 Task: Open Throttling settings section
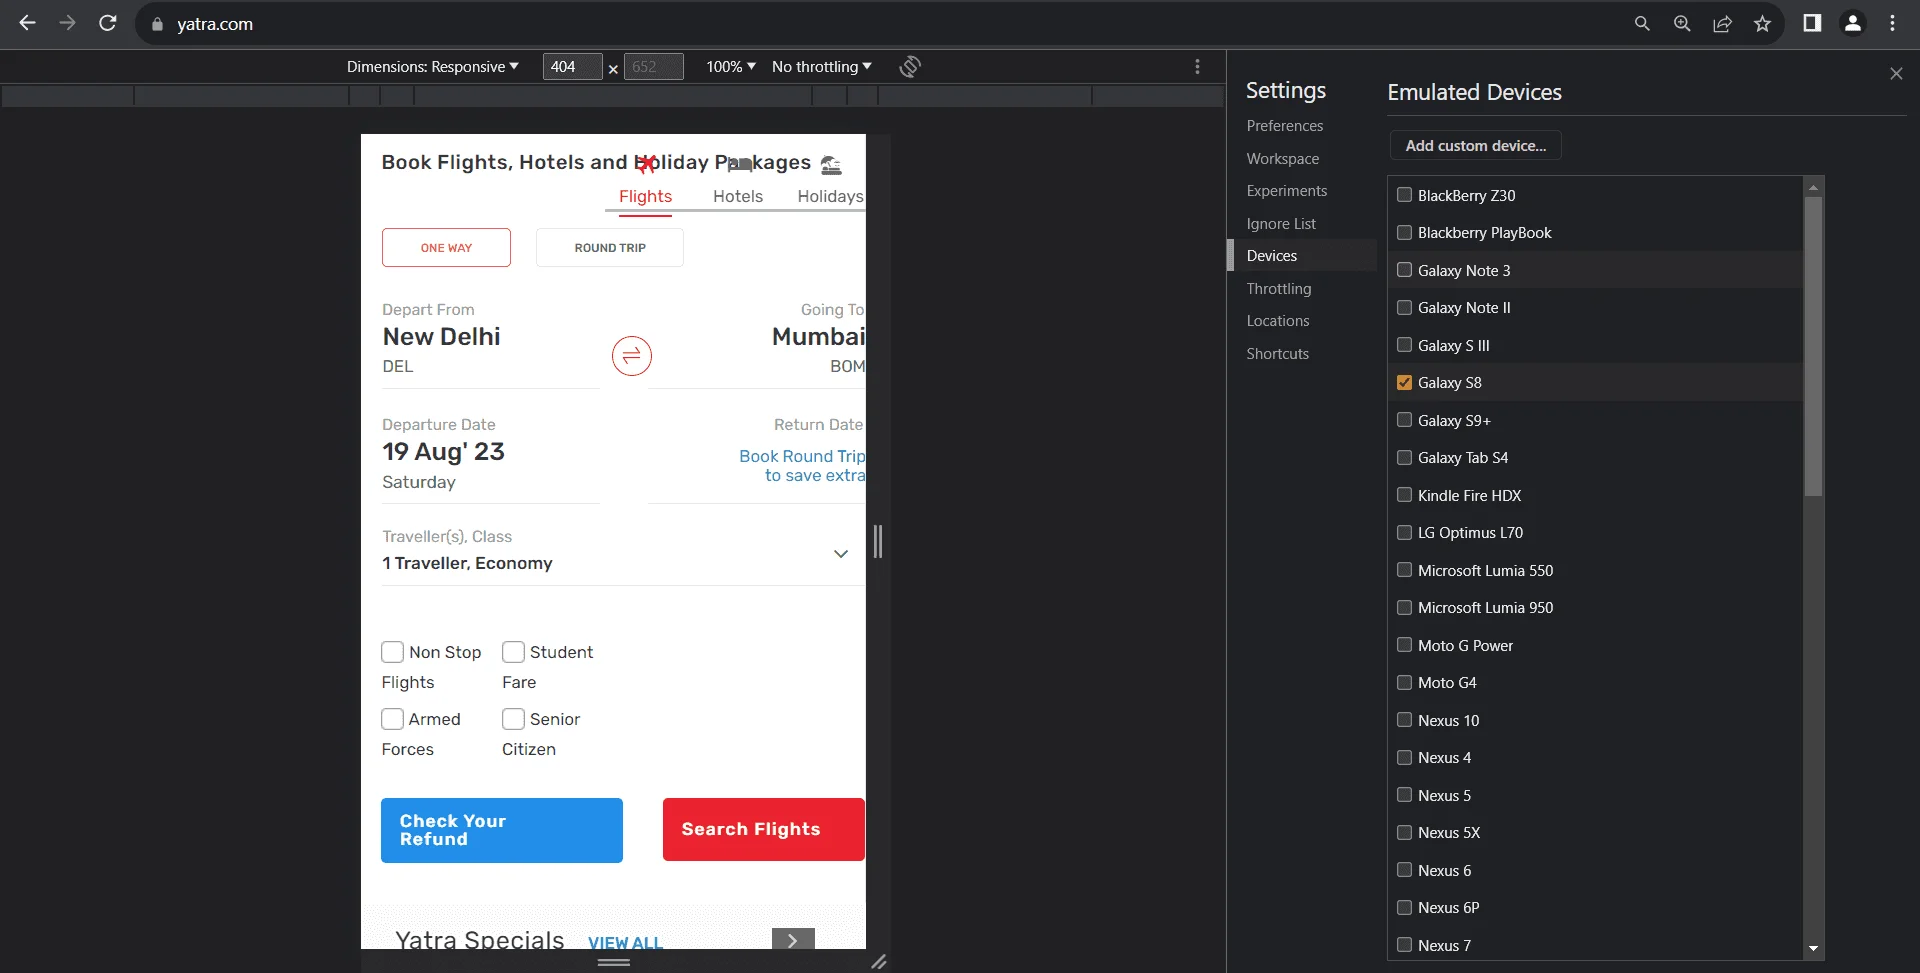[x=1278, y=289]
